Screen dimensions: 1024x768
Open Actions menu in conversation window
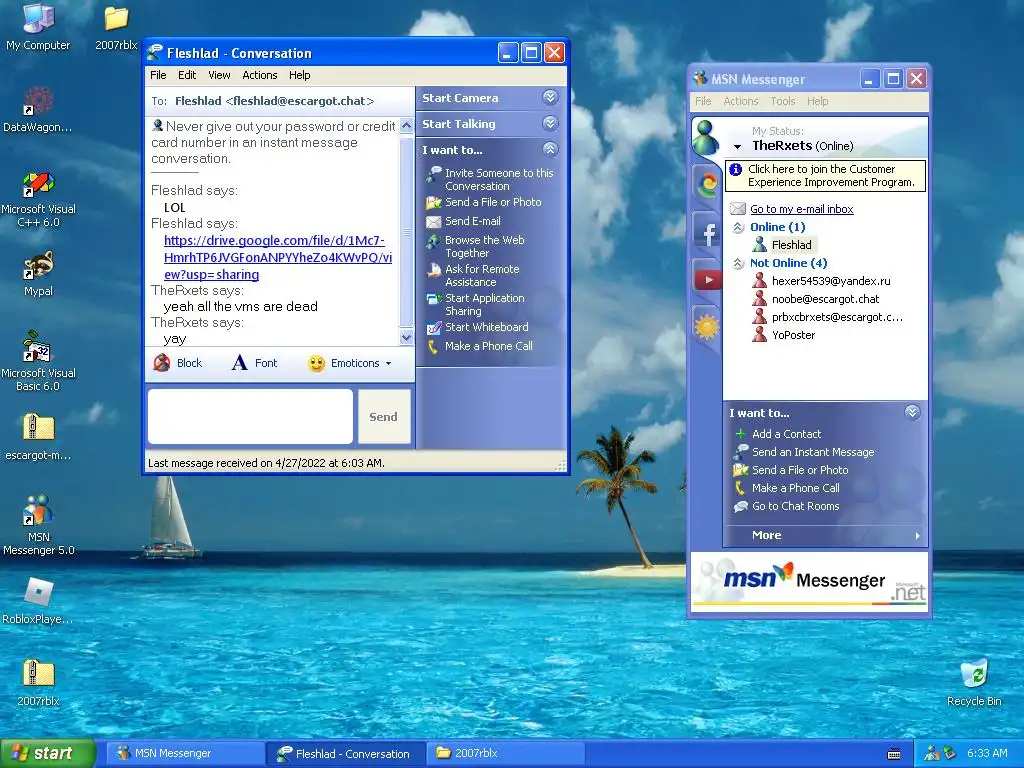(260, 75)
